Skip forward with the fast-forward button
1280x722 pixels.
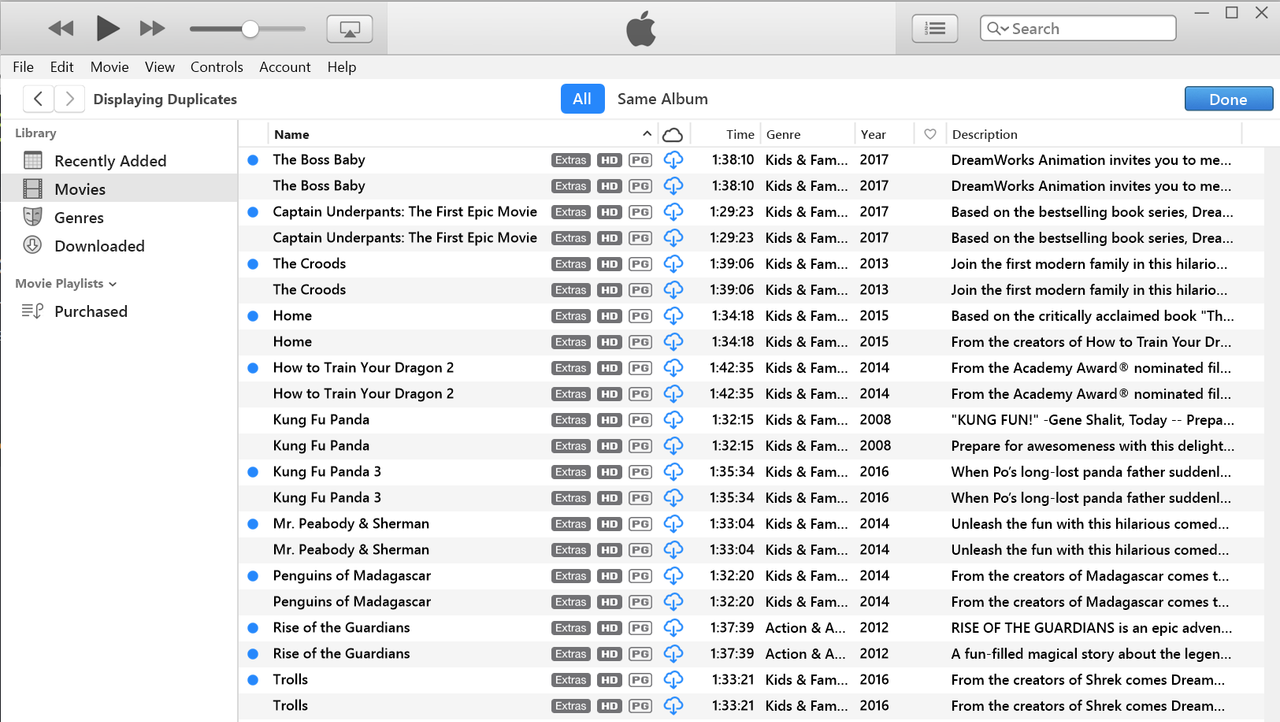152,29
